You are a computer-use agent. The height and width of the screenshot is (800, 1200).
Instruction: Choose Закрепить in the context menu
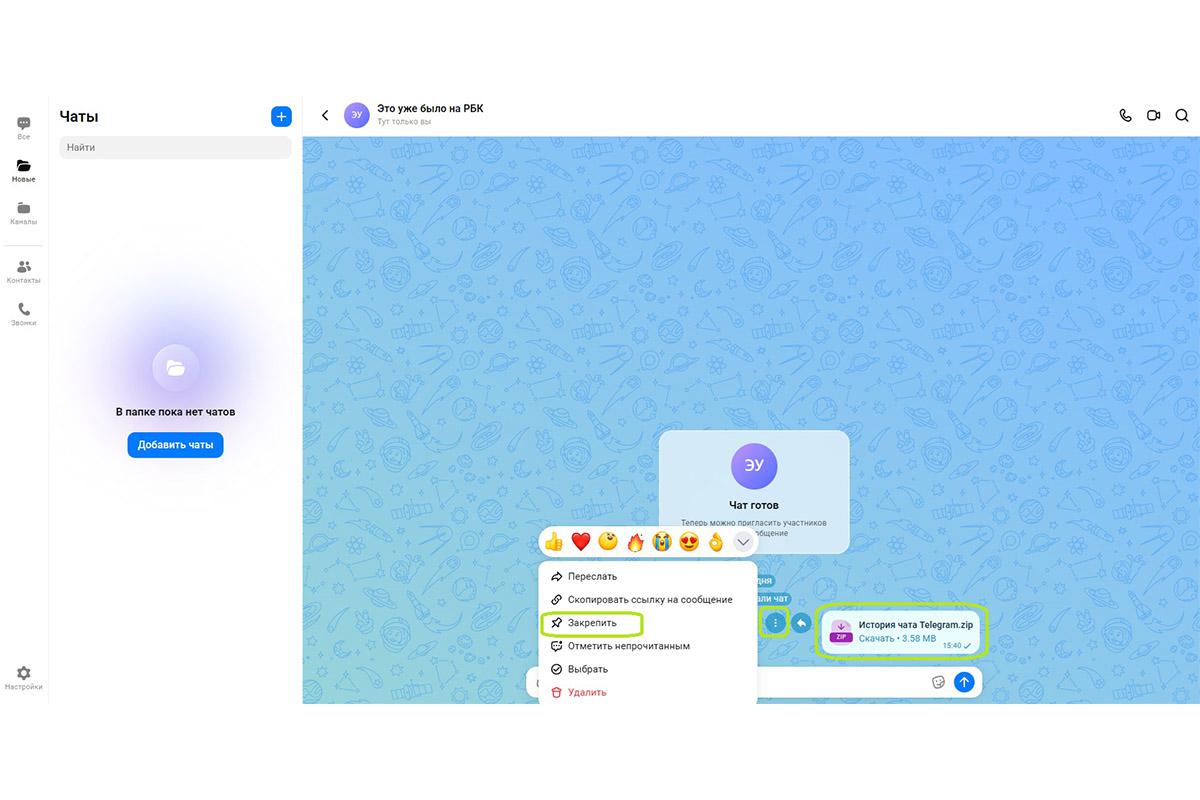click(592, 623)
